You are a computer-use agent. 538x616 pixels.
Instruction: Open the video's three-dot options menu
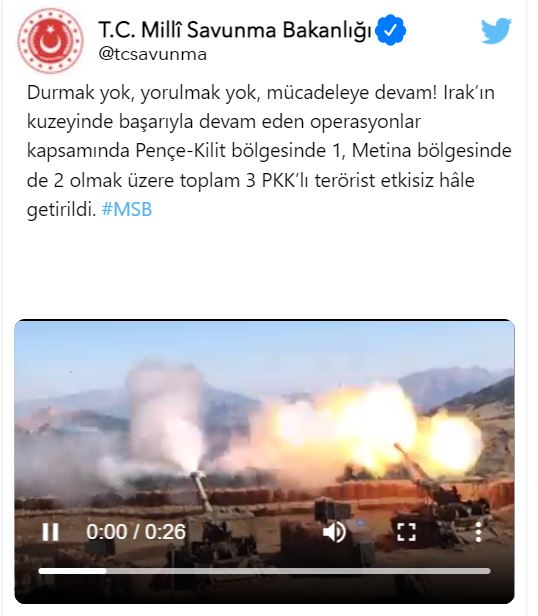478,532
